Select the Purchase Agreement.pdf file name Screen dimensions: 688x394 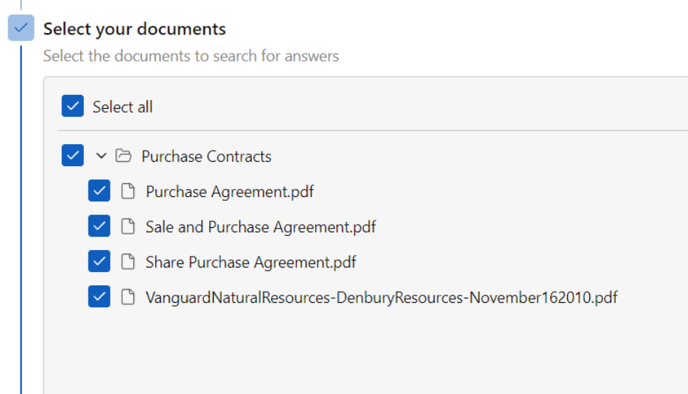click(229, 192)
